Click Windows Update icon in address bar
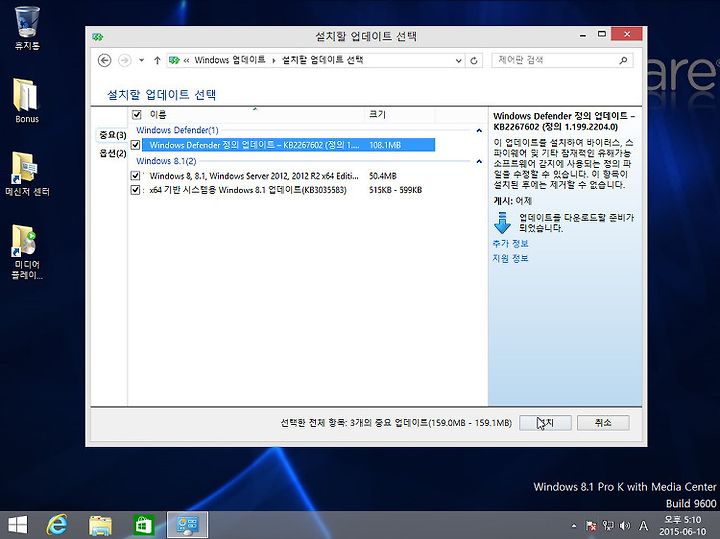720x539 pixels. (174, 60)
